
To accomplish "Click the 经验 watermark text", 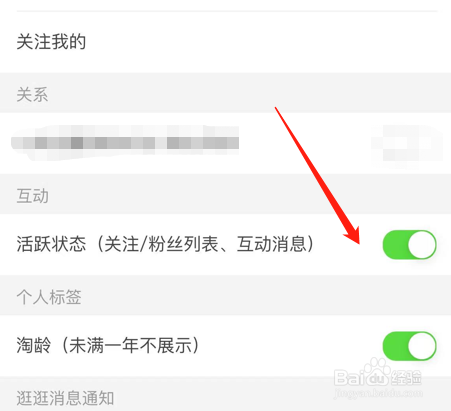I will click(x=406, y=377).
